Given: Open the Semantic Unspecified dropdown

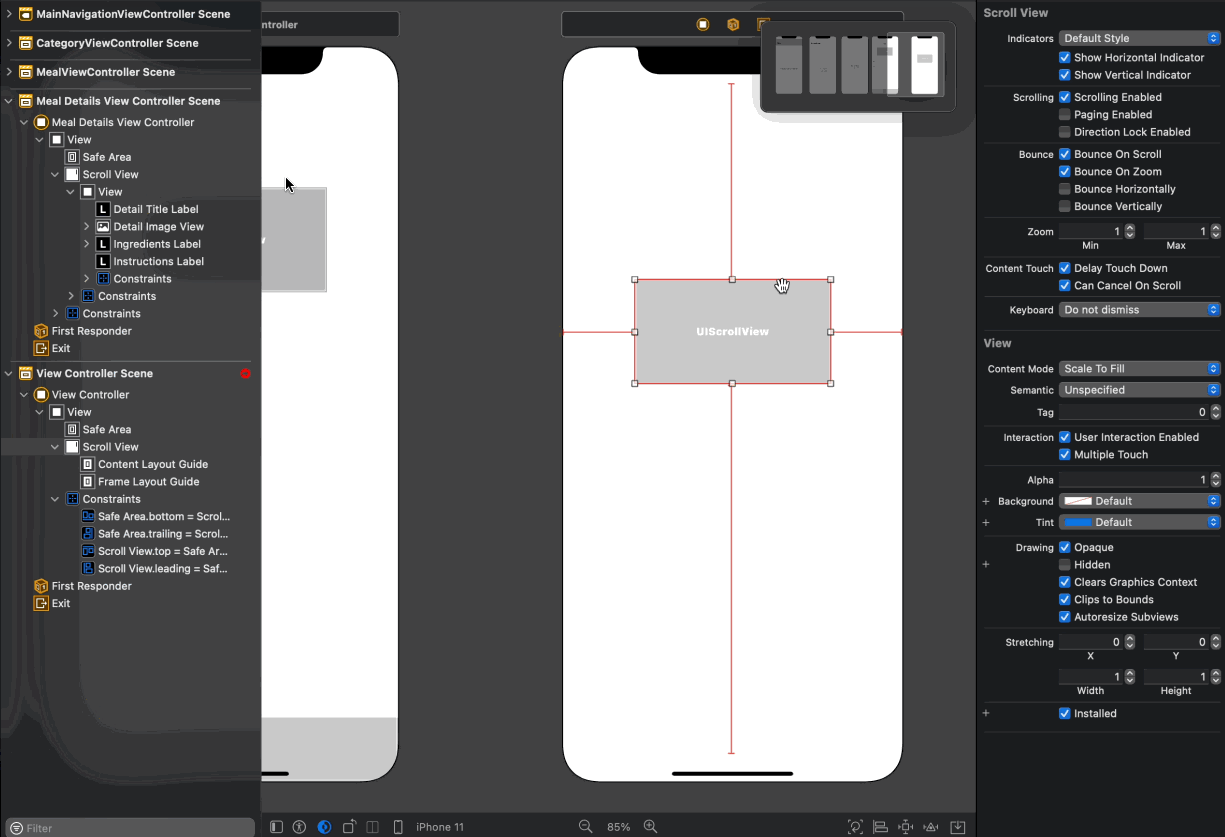Looking at the screenshot, I should point(1139,390).
